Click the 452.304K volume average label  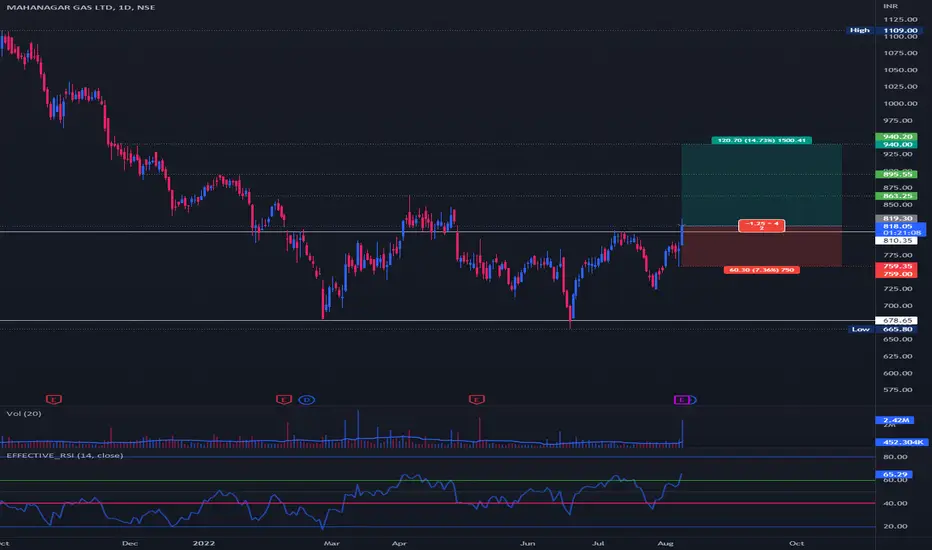[x=902, y=442]
